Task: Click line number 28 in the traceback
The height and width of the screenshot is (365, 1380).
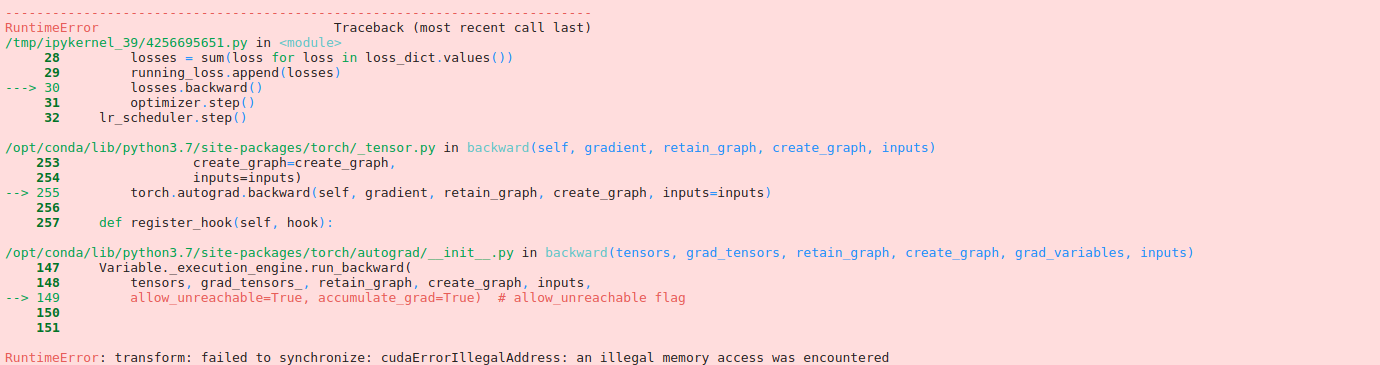Action: click(52, 58)
